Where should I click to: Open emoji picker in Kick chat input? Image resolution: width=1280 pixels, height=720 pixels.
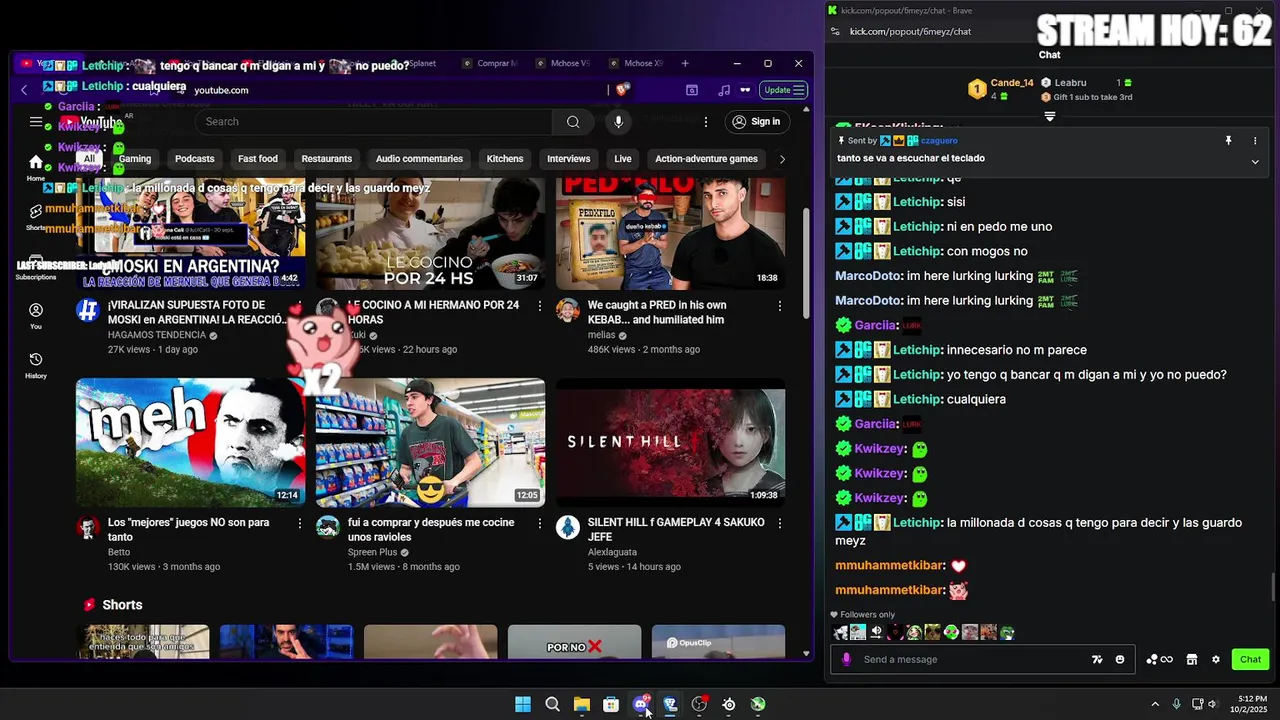coord(1120,660)
